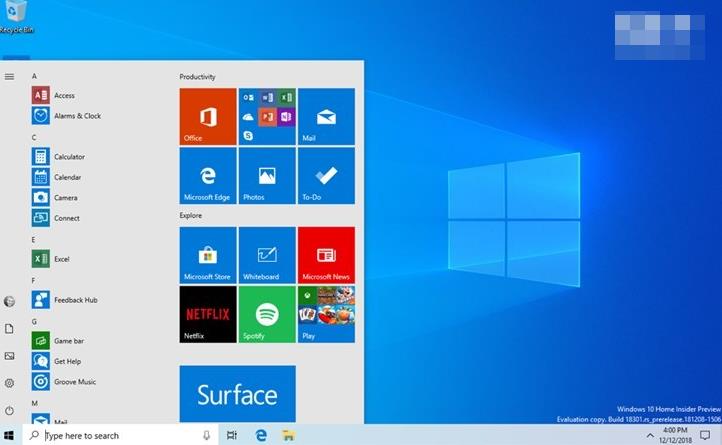
Task: Open Task View on the taskbar
Action: (232, 435)
